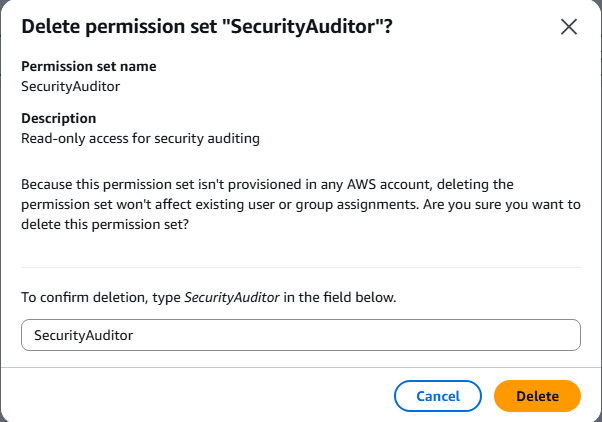Select the Description label

pos(58,118)
